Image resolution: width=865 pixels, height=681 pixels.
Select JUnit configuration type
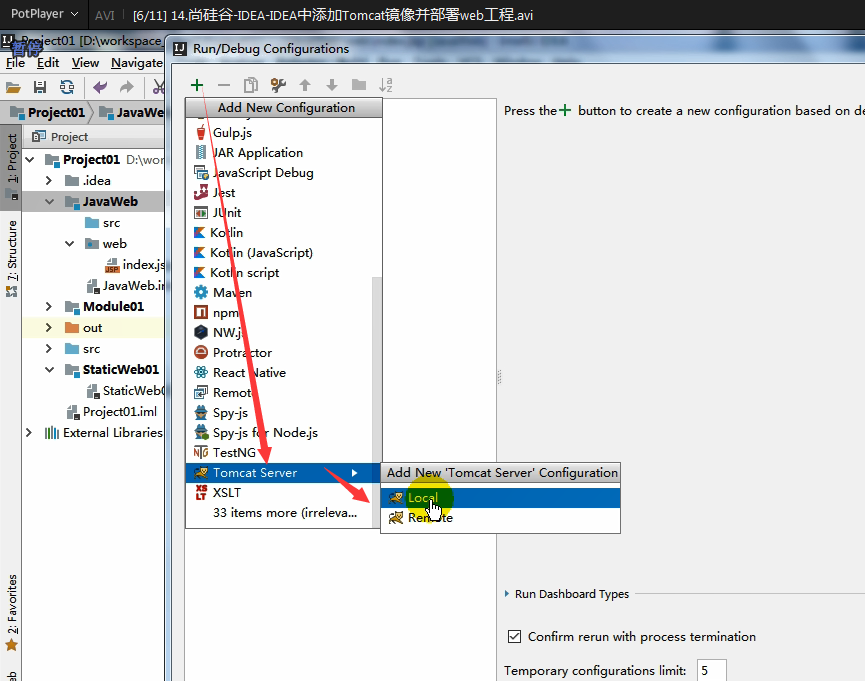point(283,212)
